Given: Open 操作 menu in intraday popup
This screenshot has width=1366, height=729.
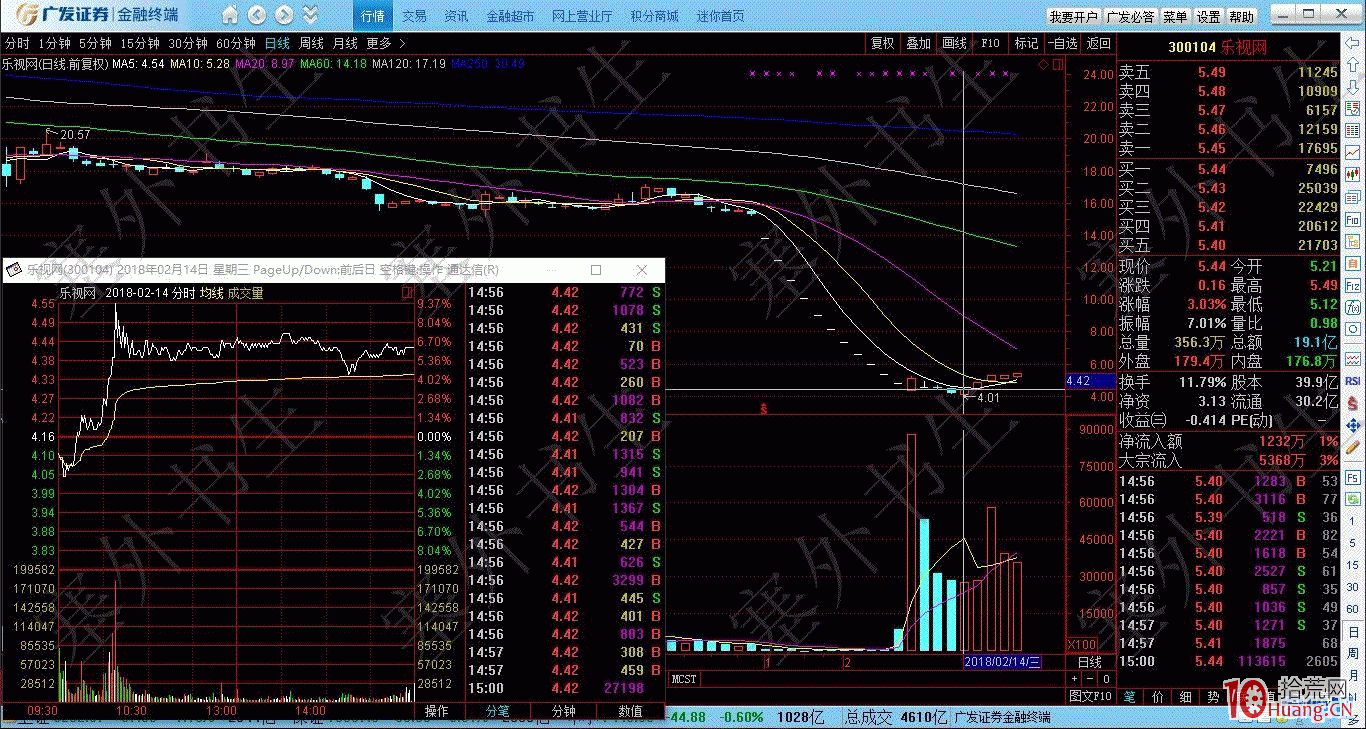Looking at the screenshot, I should [436, 712].
